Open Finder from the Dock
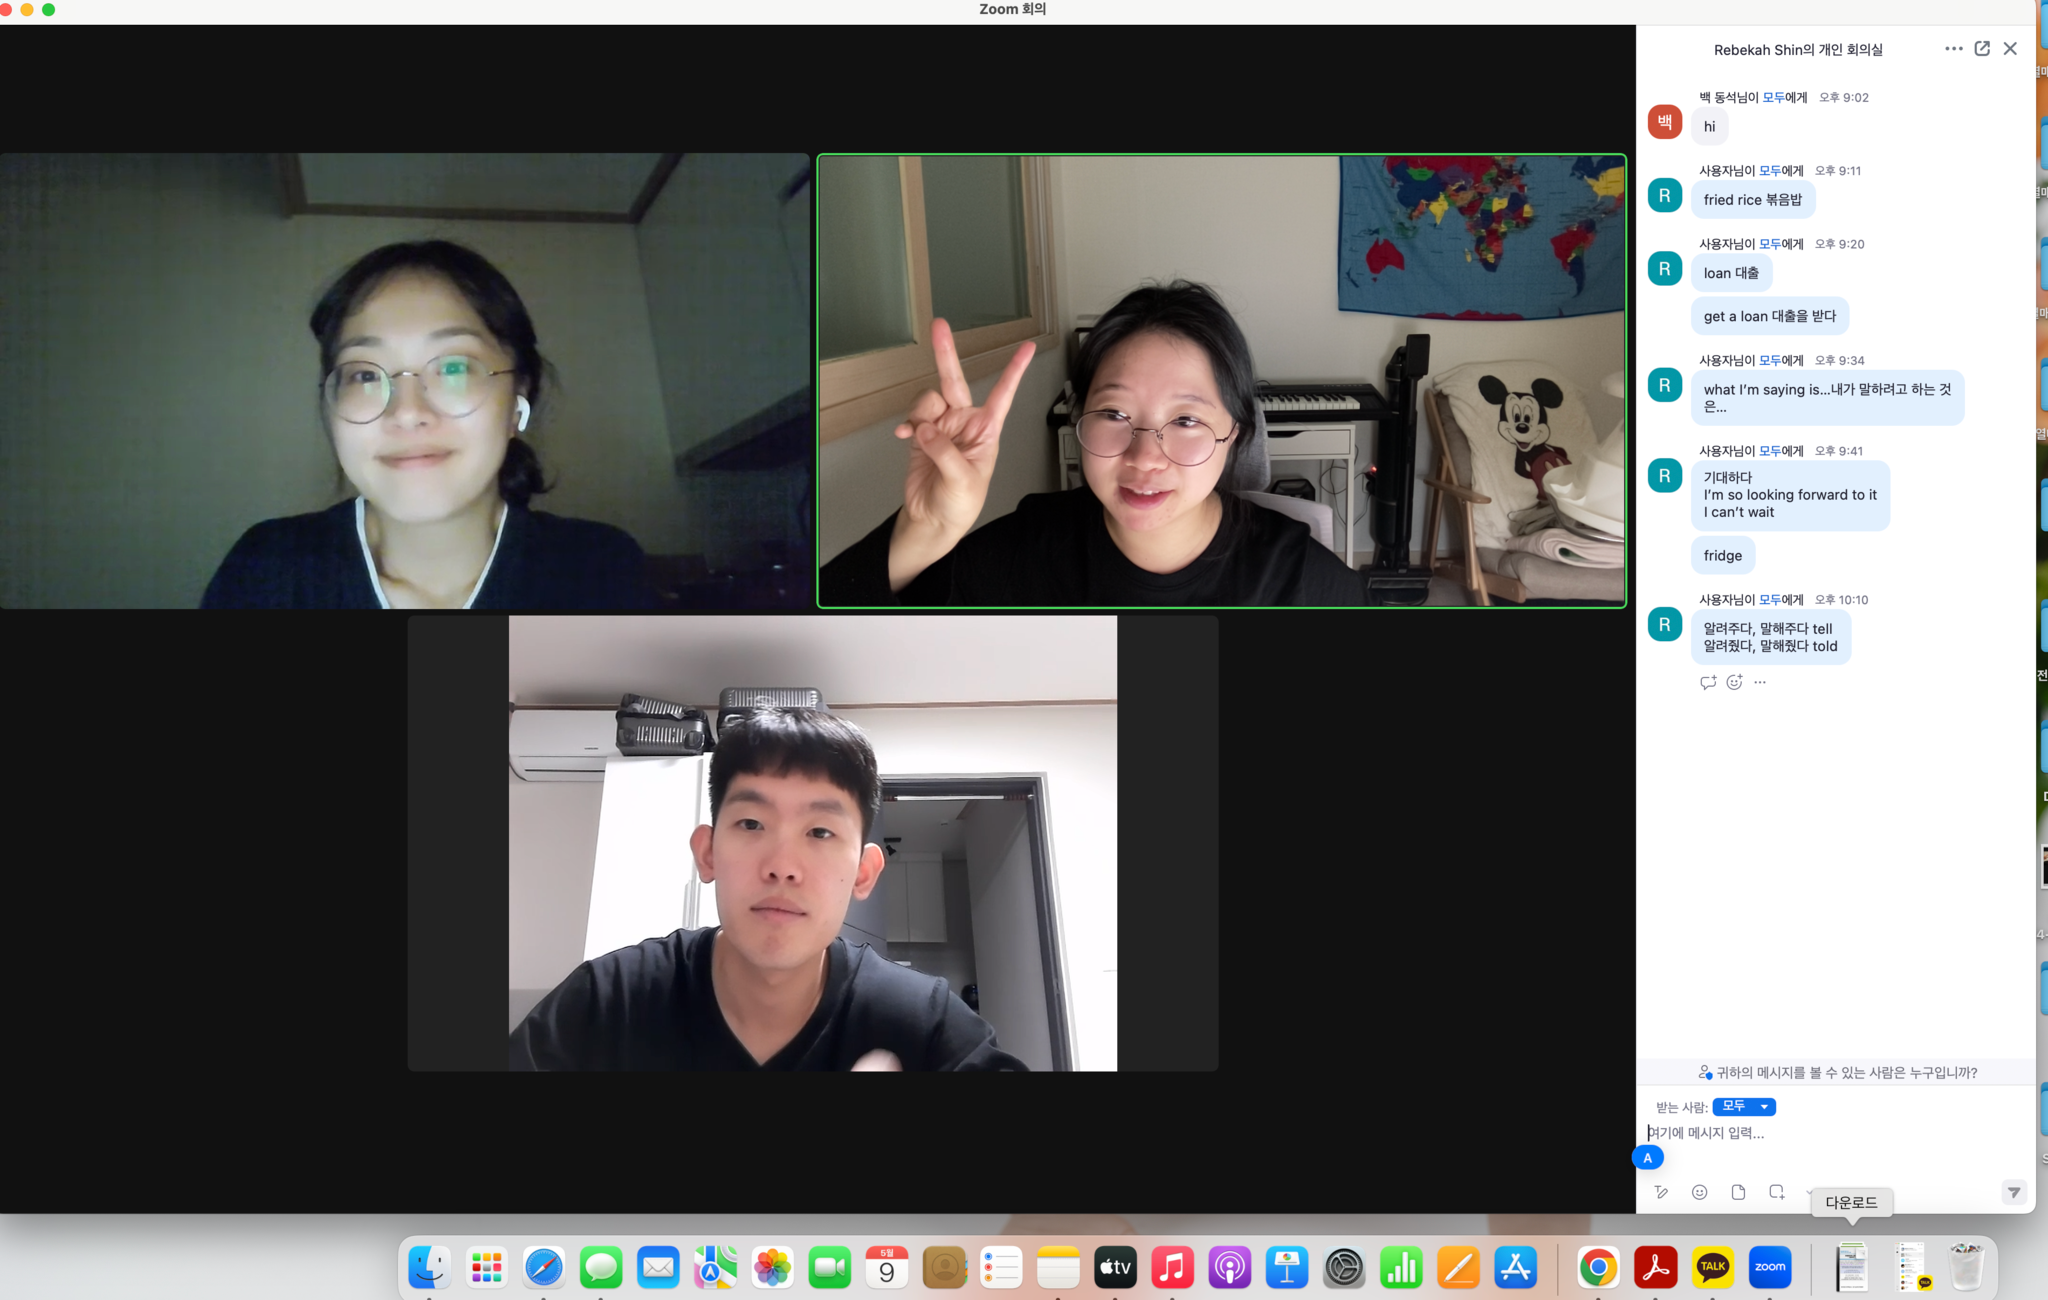This screenshot has height=1300, width=2048. pos(429,1267)
